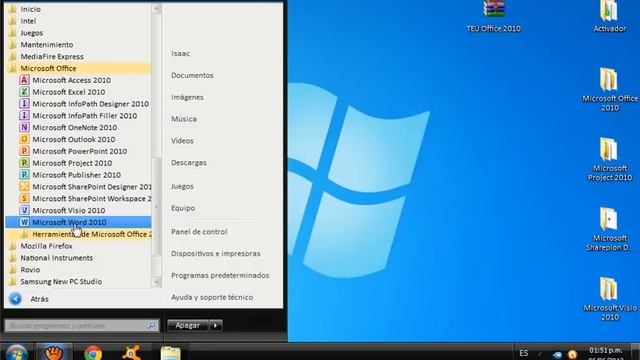Expand the Intel folder
The width and height of the screenshot is (640, 360).
(x=22, y=21)
